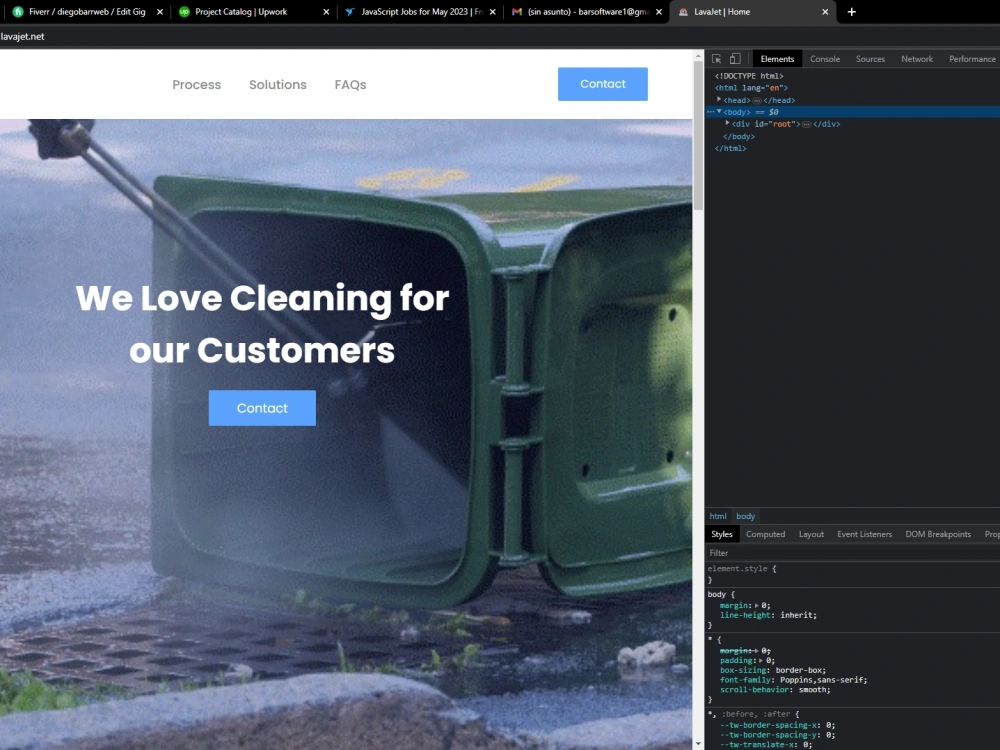
Task: Open the Network panel tab
Action: [x=916, y=59]
